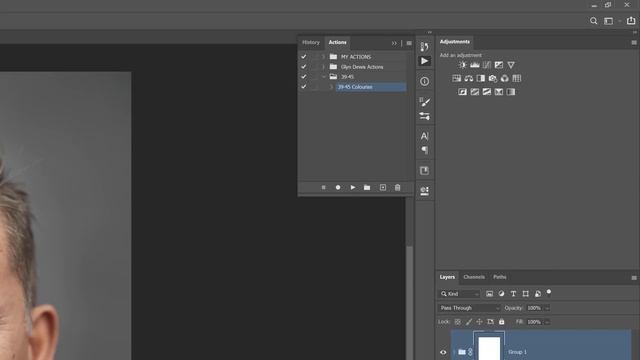This screenshot has width=640, height=360.
Task: Collapse the History/Actions panel with double arrows
Action: (x=394, y=43)
